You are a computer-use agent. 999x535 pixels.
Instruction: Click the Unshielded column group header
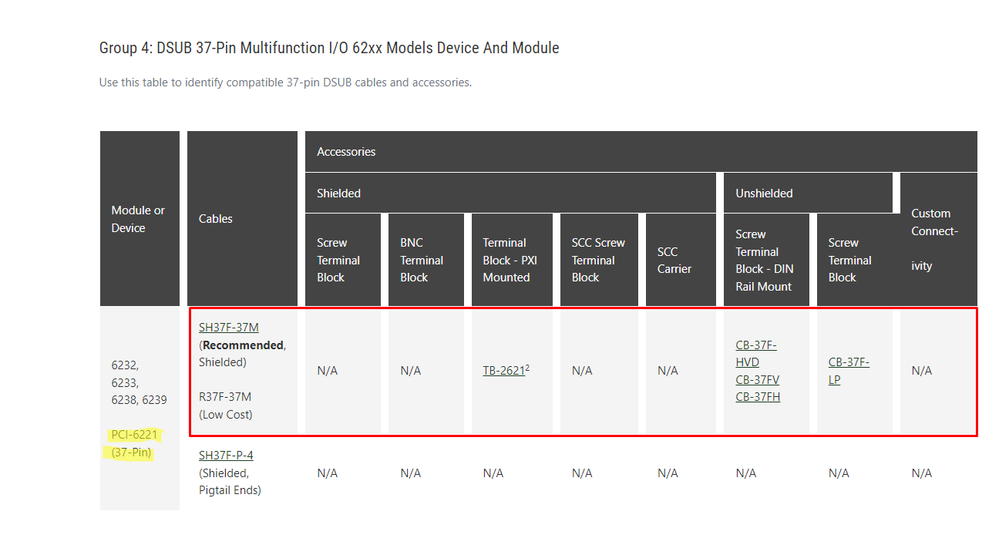coord(764,193)
